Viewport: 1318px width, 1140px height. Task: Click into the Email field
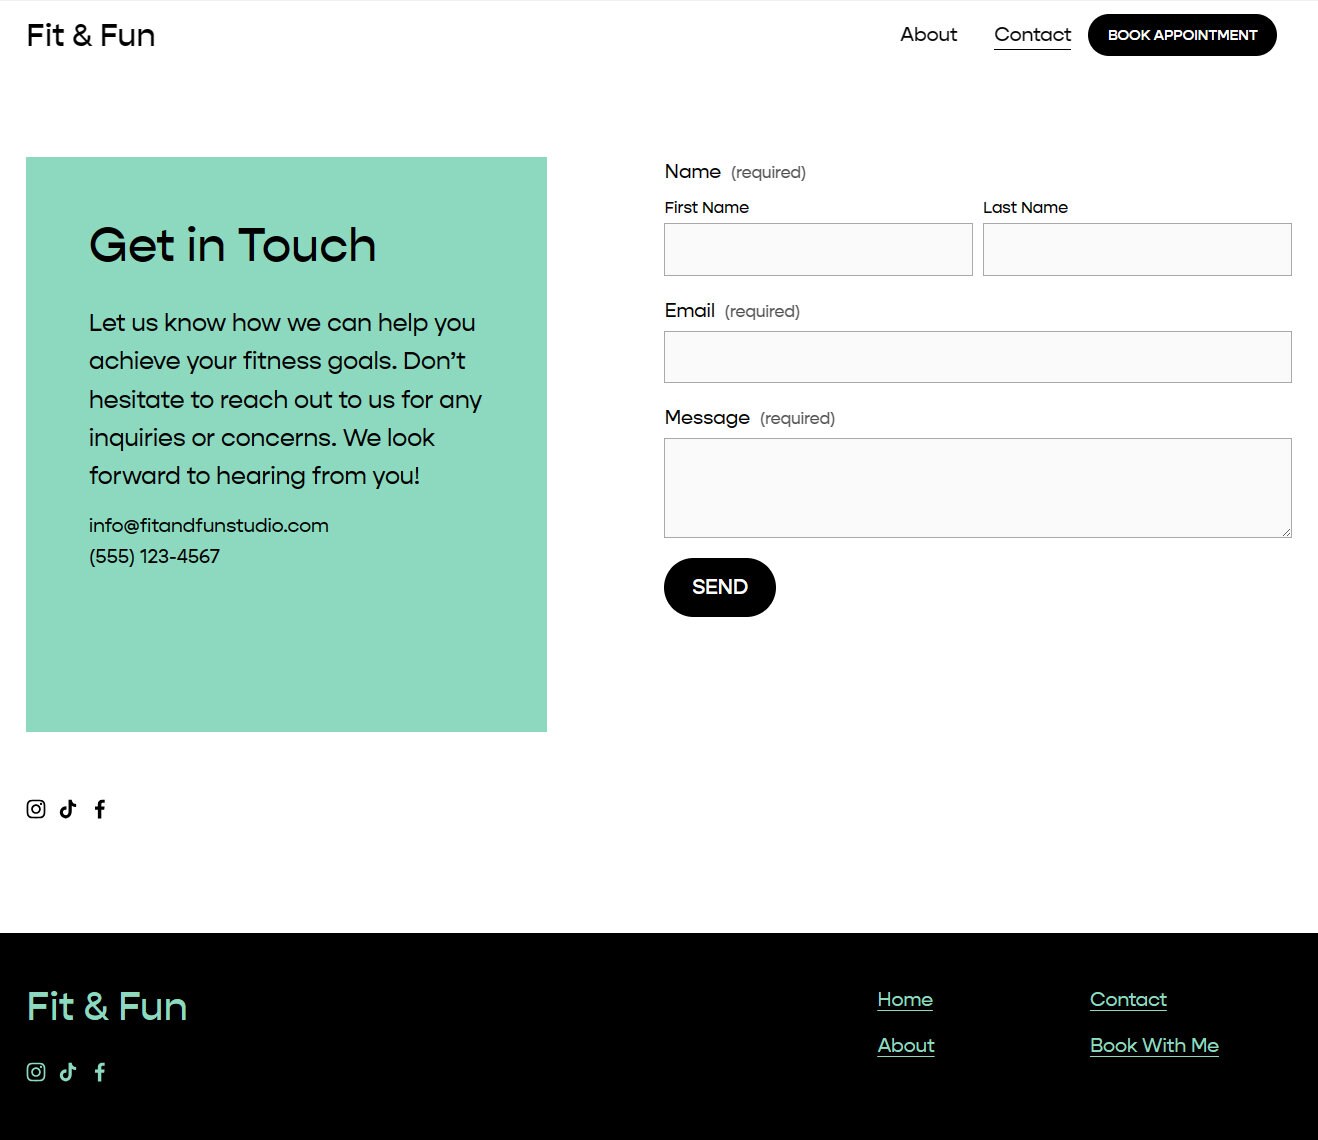pos(978,357)
